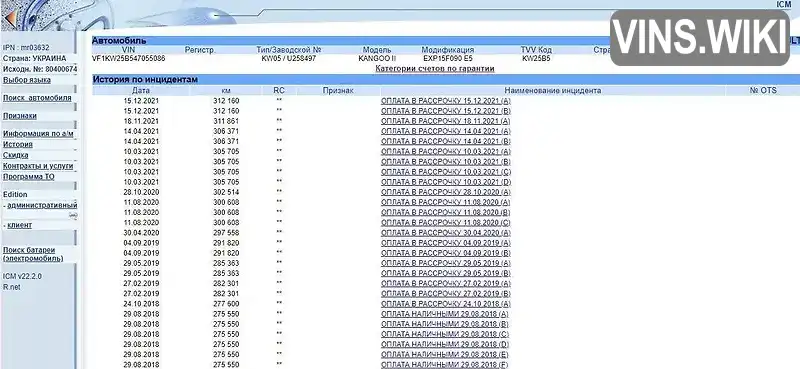The width and height of the screenshot is (800, 369).
Task: Open Поиск автомобиля in sidebar
Action: [37, 98]
